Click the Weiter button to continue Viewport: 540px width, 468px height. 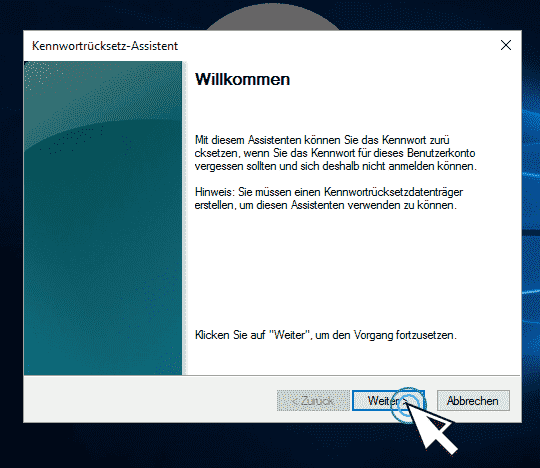tap(388, 401)
